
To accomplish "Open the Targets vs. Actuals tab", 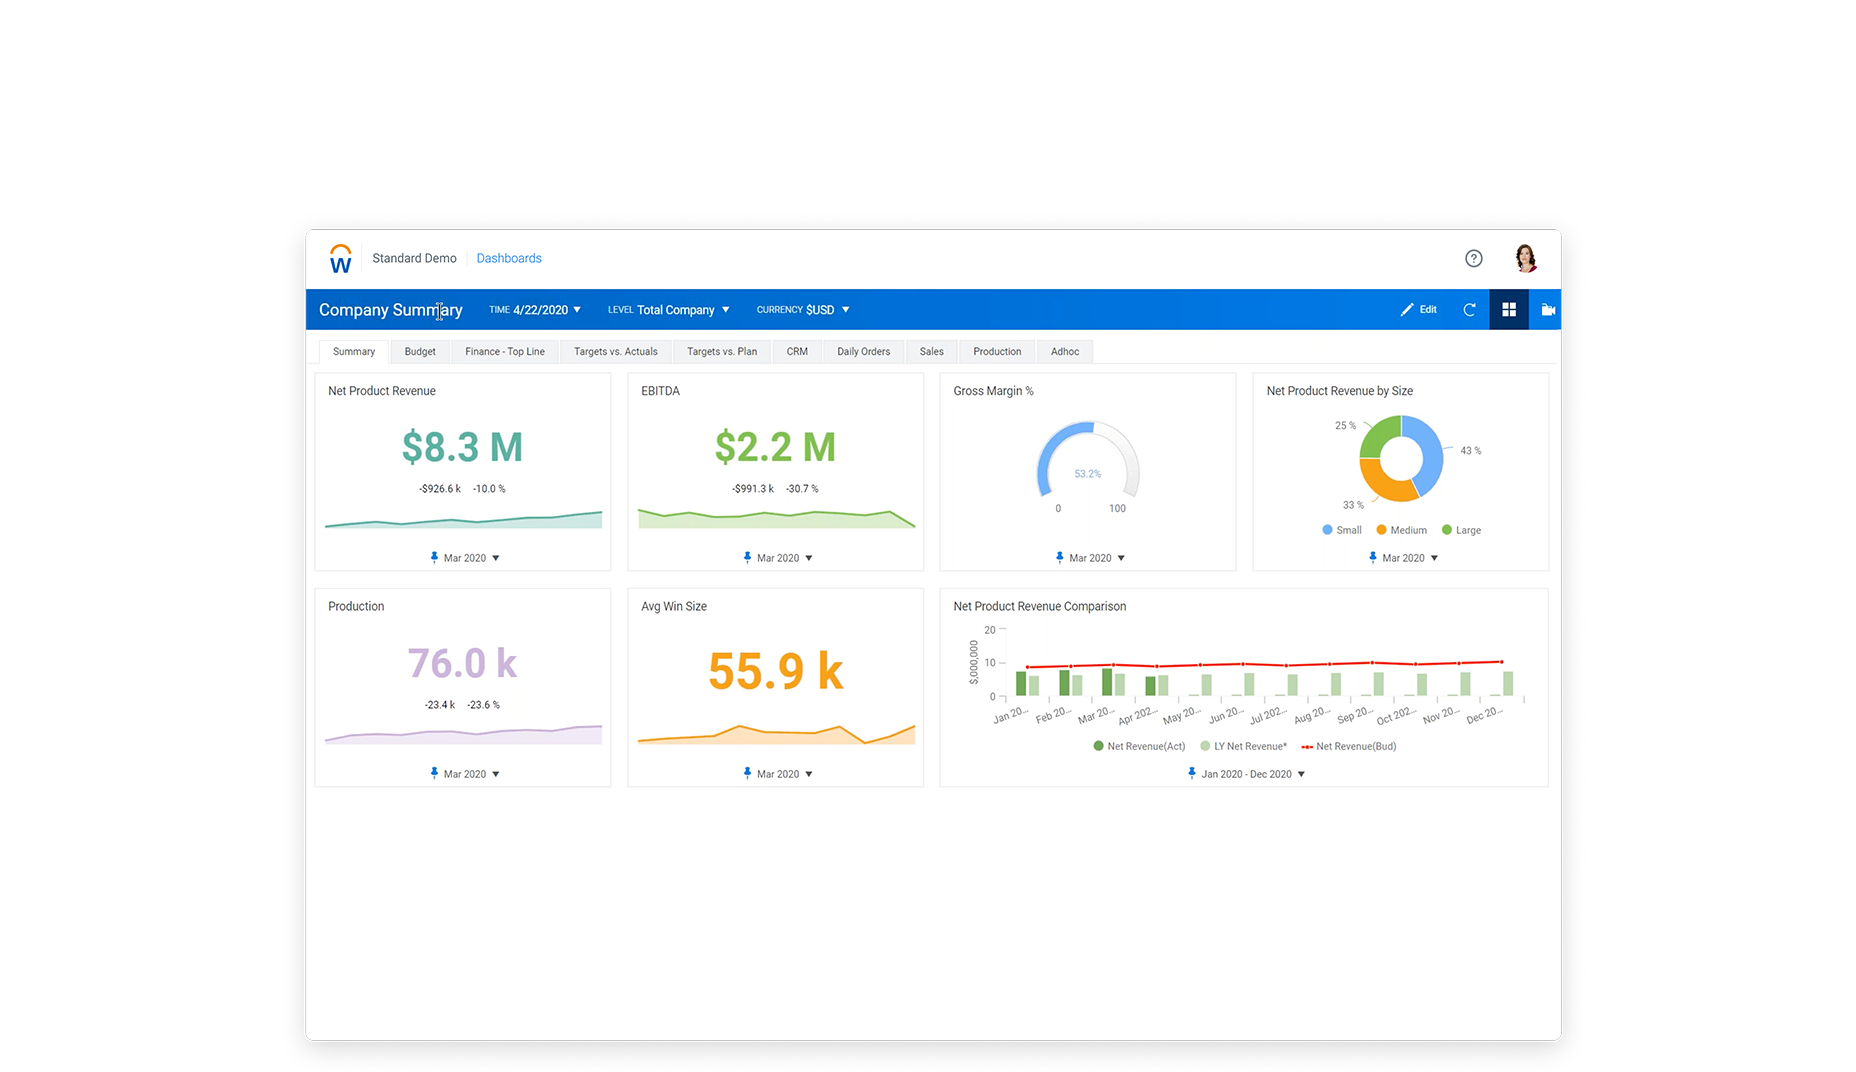I will (615, 352).
